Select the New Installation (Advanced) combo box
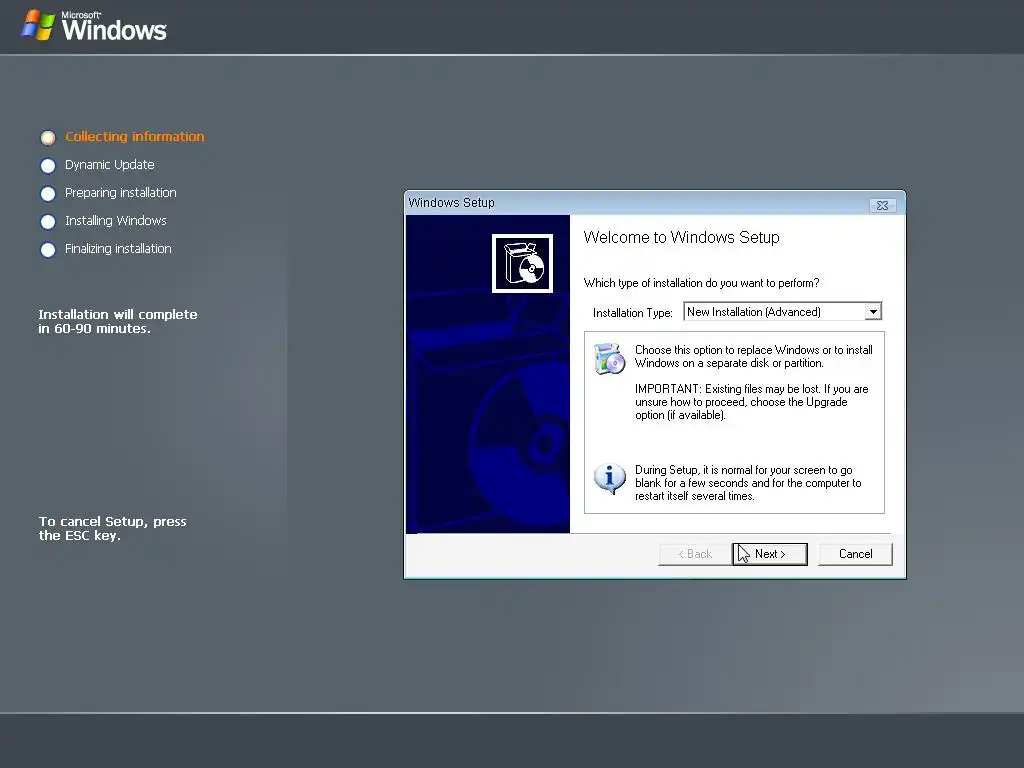Image resolution: width=1024 pixels, height=768 pixels. [x=782, y=312]
